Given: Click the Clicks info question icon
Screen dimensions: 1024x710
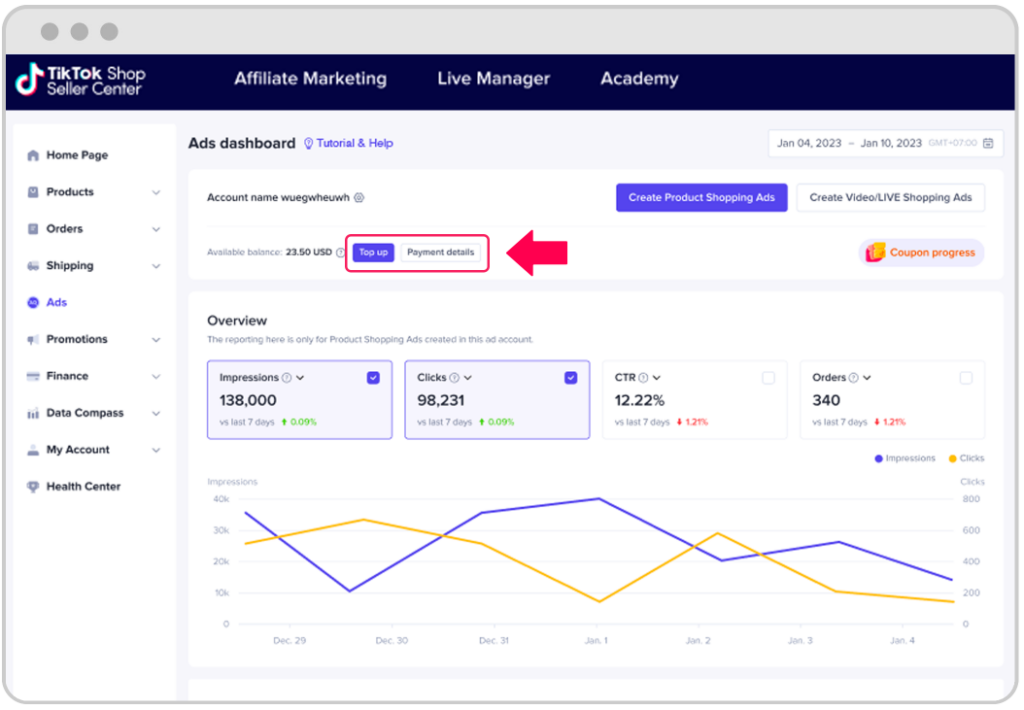Looking at the screenshot, I should coord(454,378).
